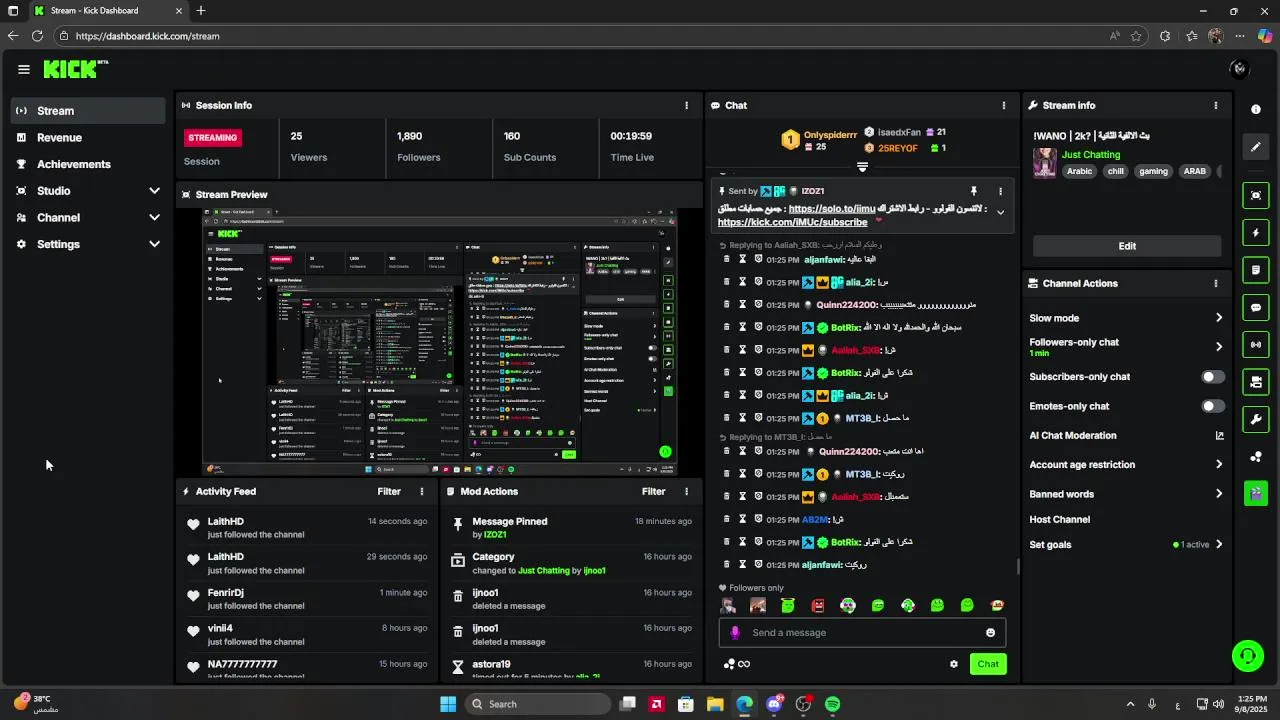Open the Activity Feed Filter
This screenshot has height=720, width=1280.
tap(389, 491)
